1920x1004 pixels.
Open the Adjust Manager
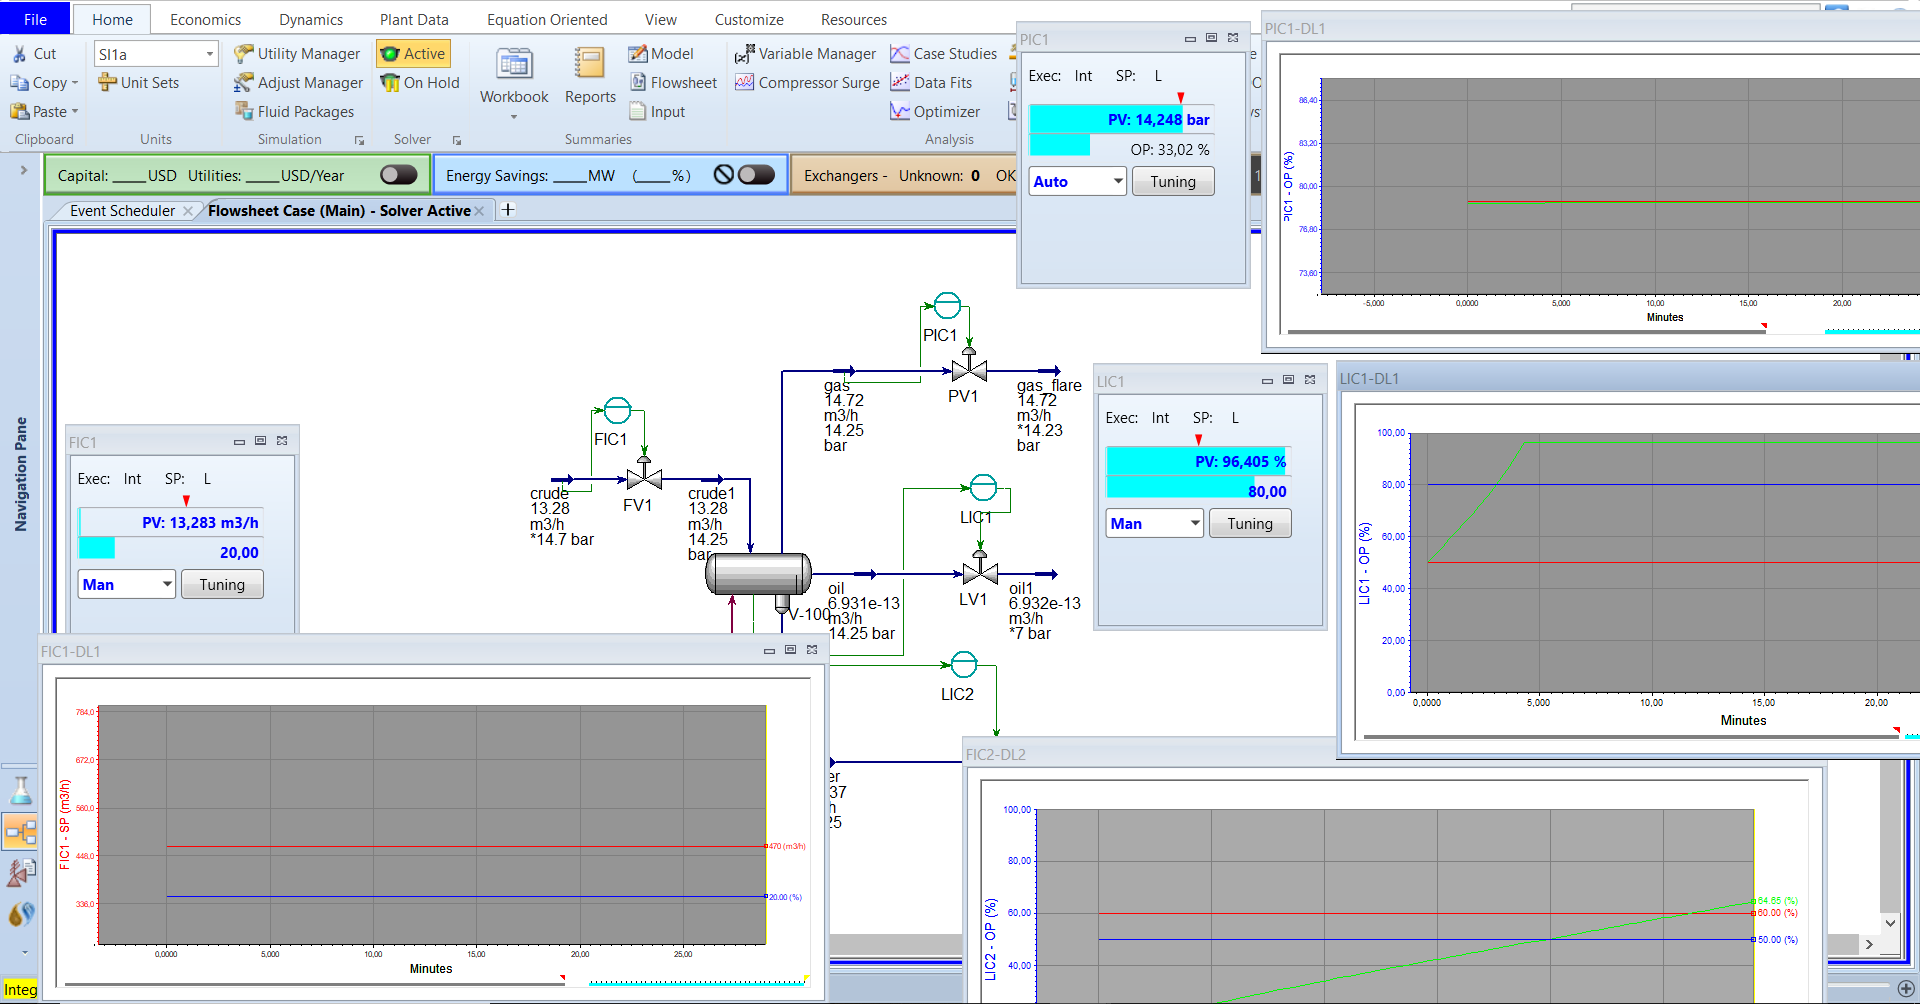click(298, 83)
